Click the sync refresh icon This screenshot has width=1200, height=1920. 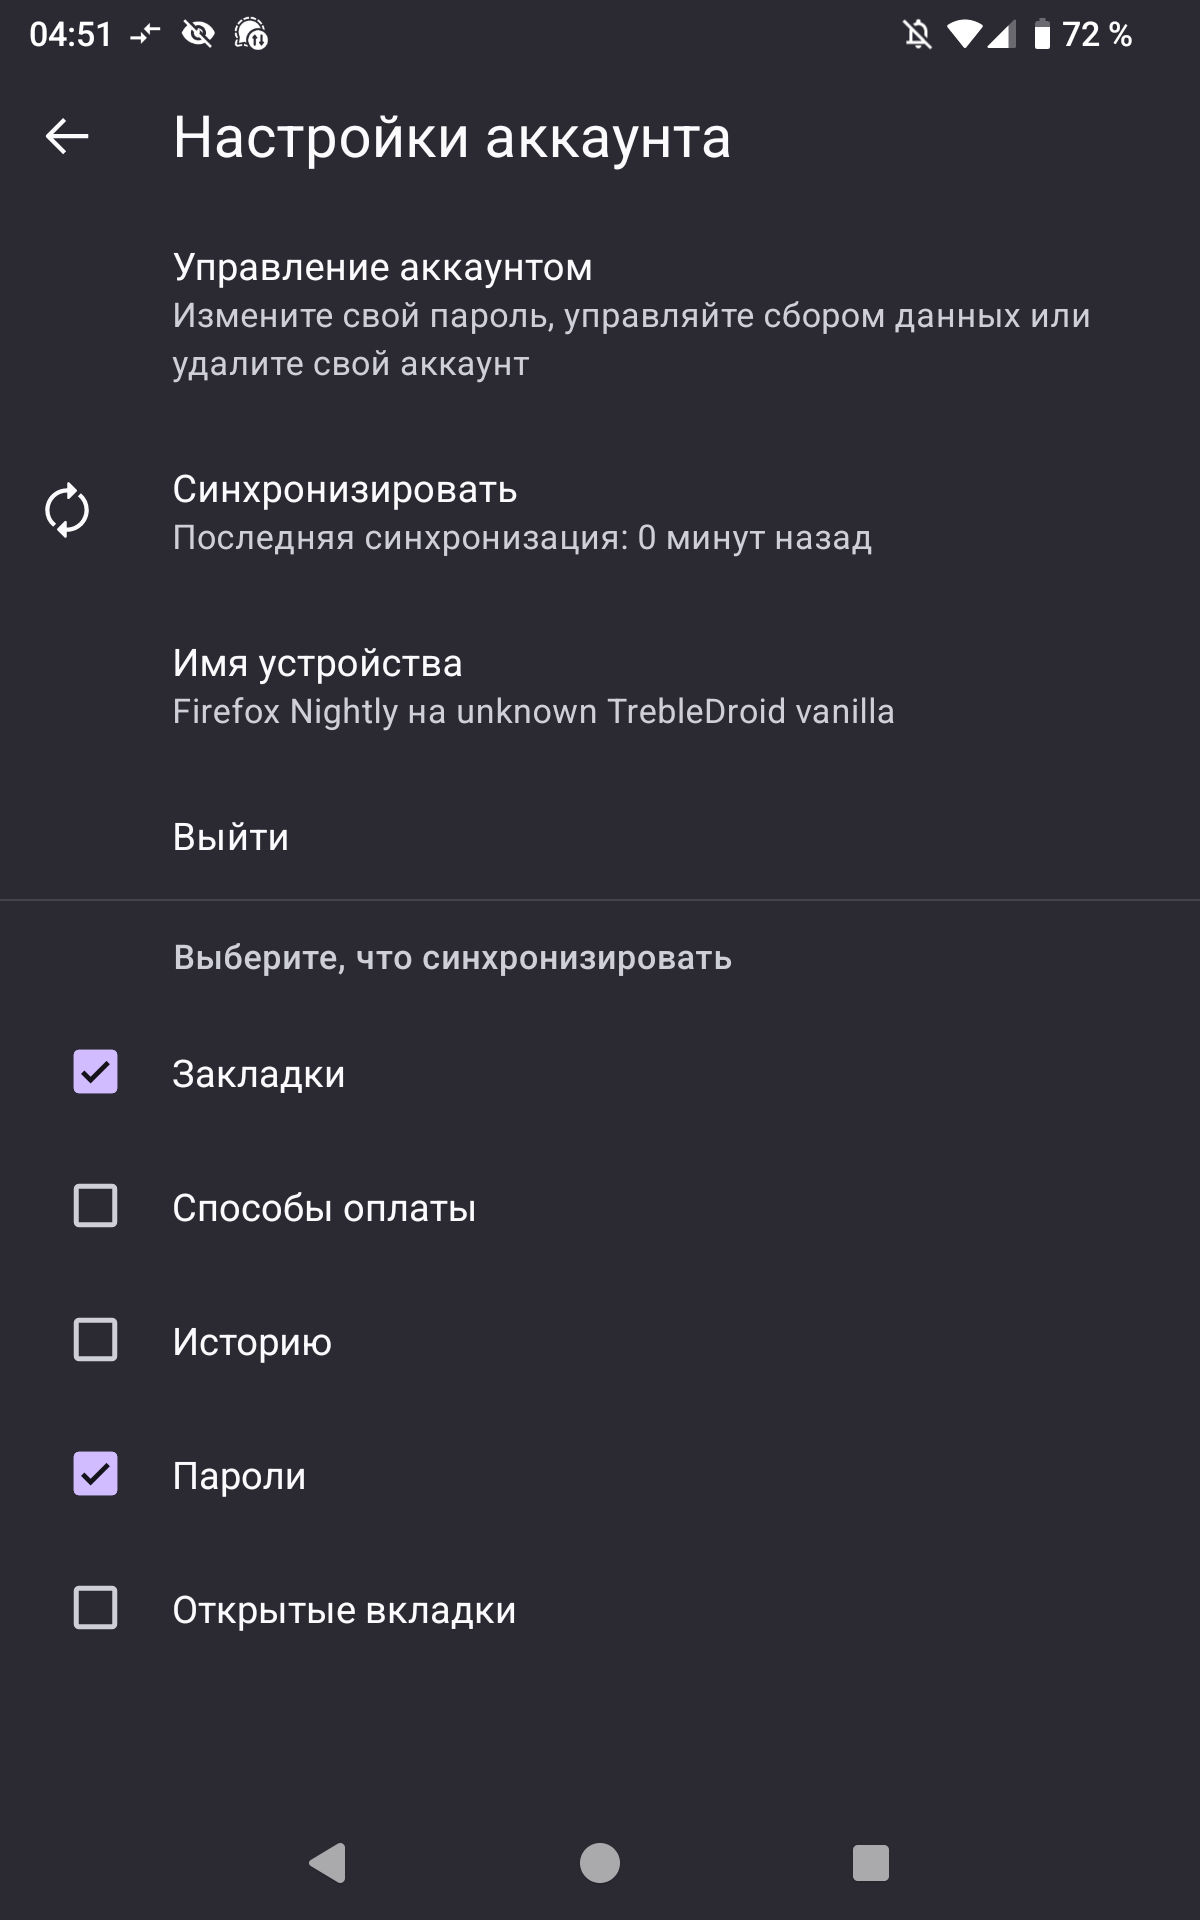coord(67,511)
